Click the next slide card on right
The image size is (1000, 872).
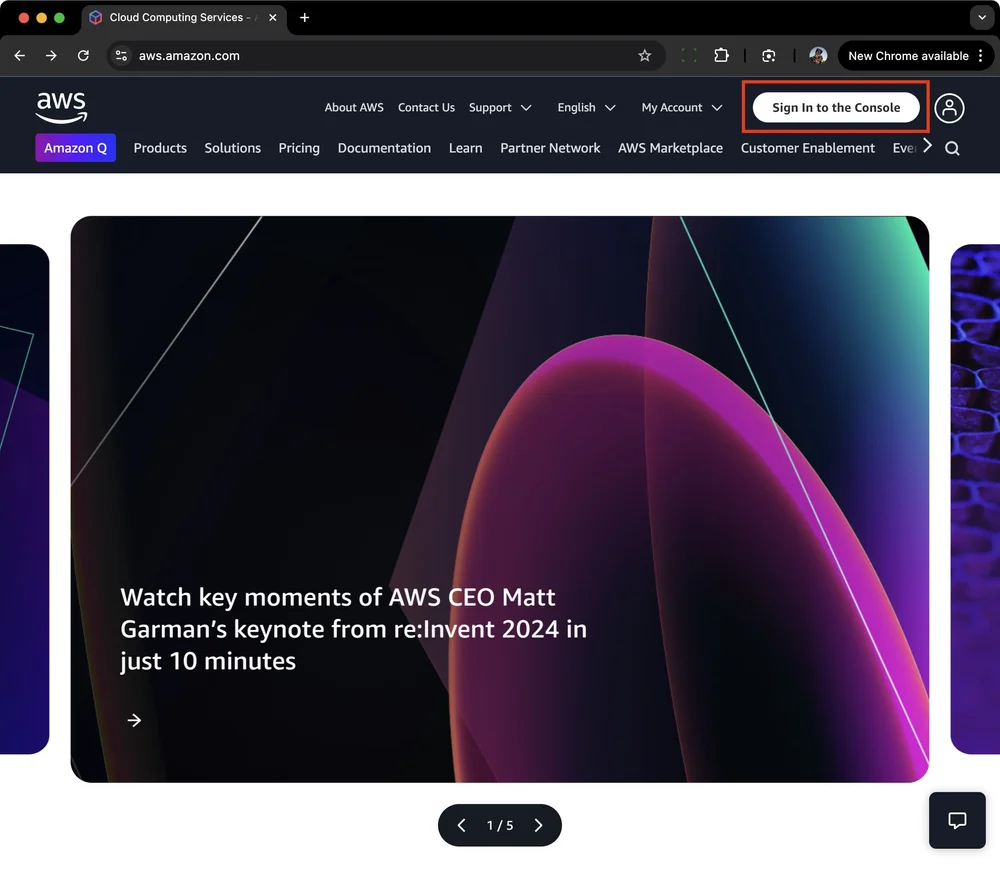pyautogui.click(x=975, y=499)
